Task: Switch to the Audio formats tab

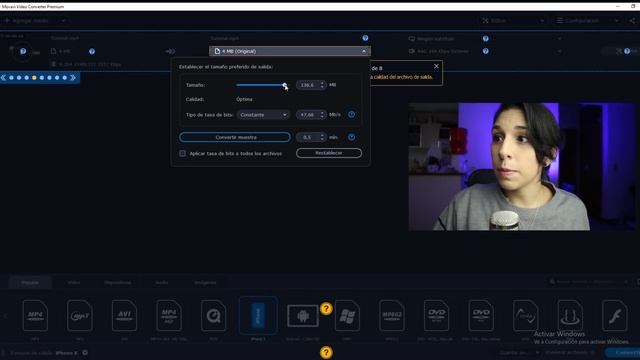Action: point(162,282)
